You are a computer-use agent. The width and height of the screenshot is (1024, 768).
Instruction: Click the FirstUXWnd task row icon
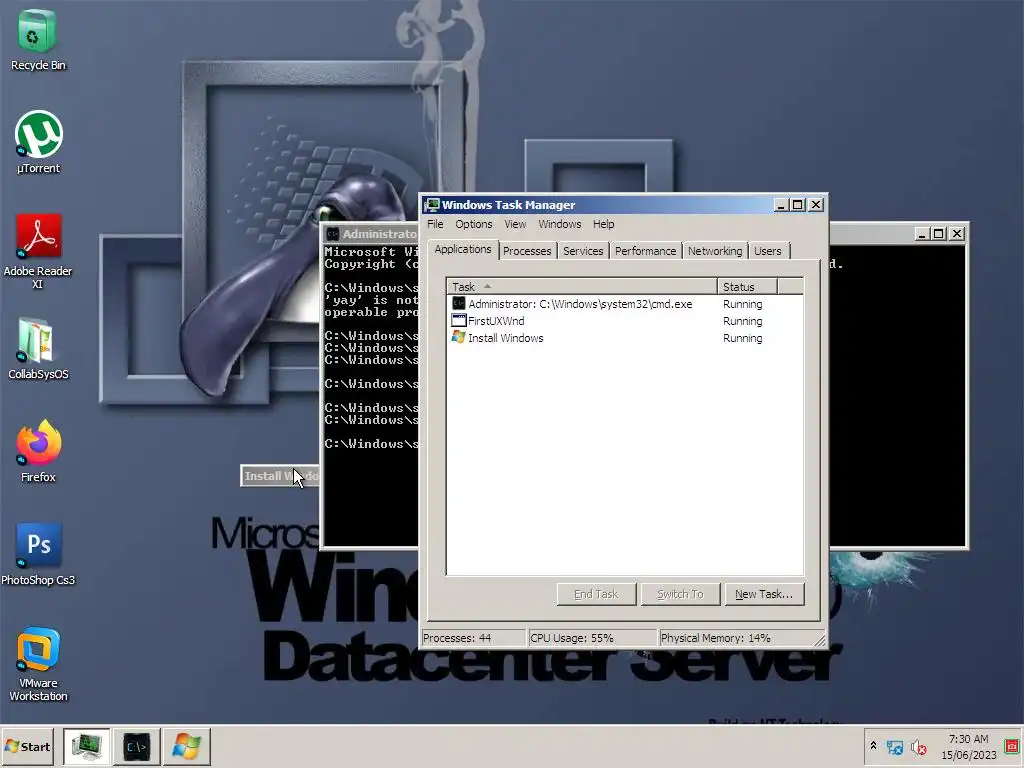click(458, 321)
